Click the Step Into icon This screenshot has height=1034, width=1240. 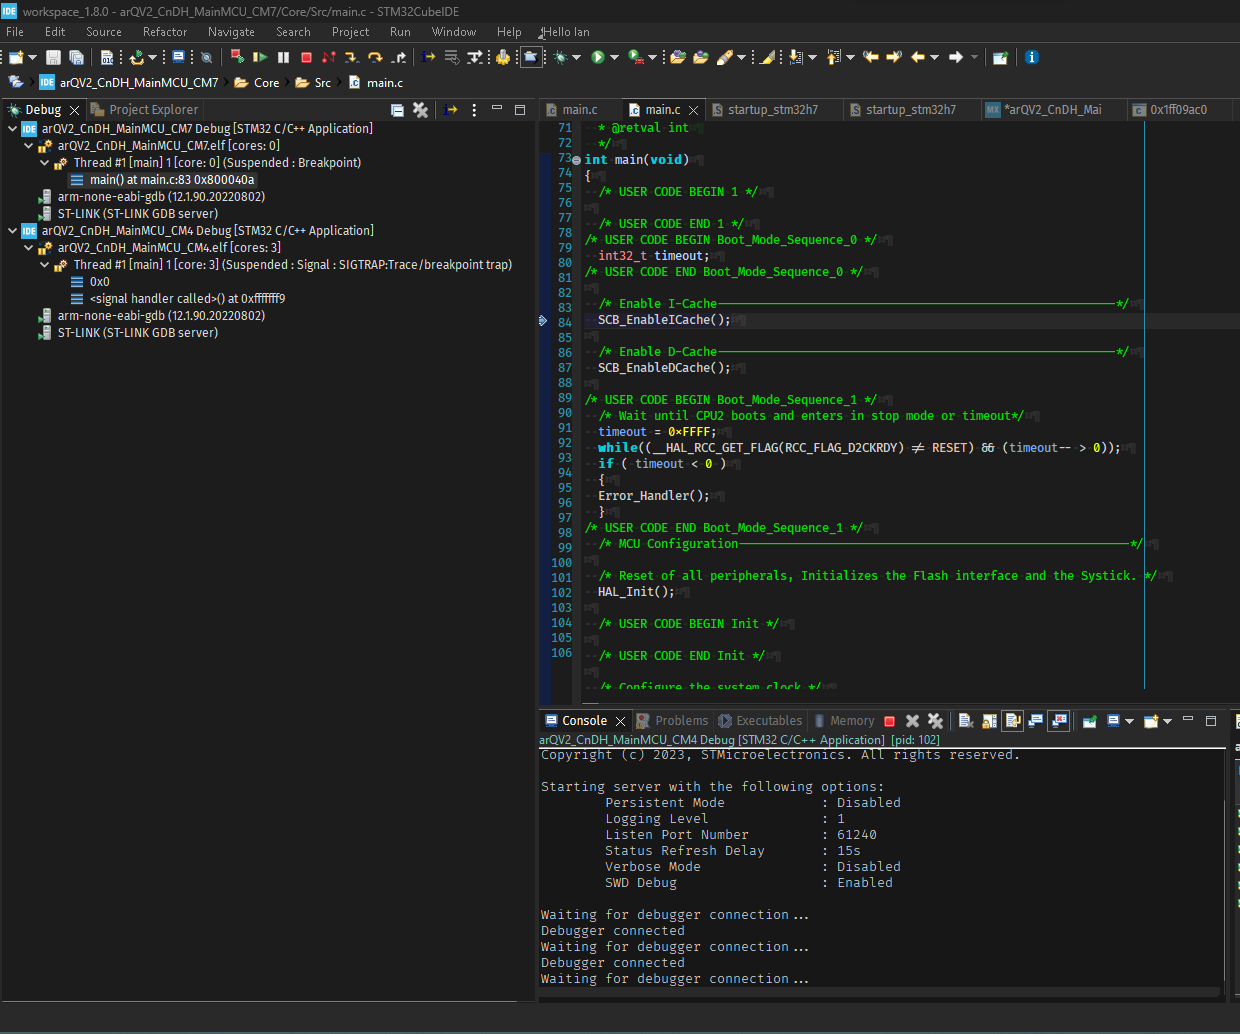(351, 57)
